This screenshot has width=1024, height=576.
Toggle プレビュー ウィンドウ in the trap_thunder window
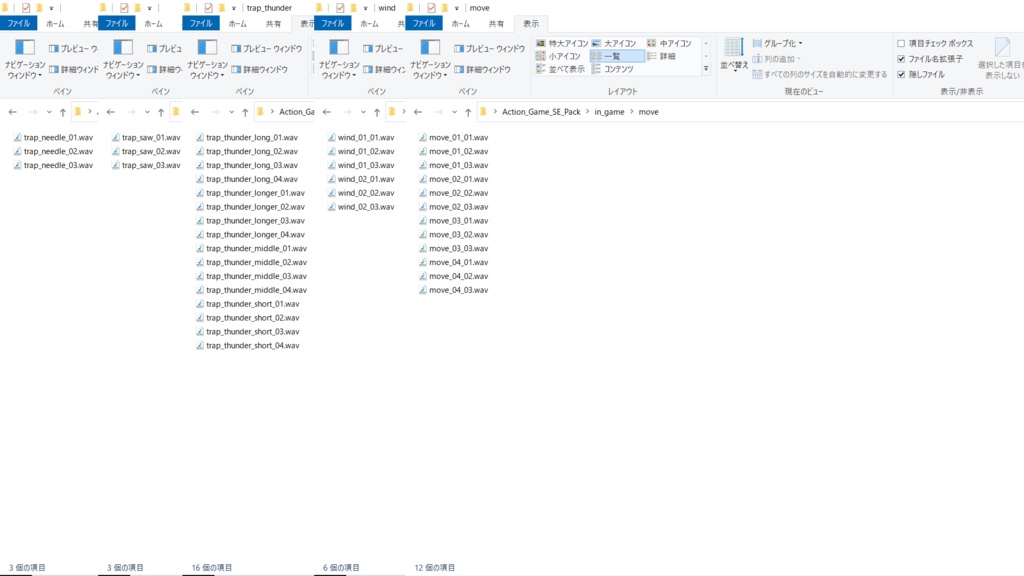(266, 49)
